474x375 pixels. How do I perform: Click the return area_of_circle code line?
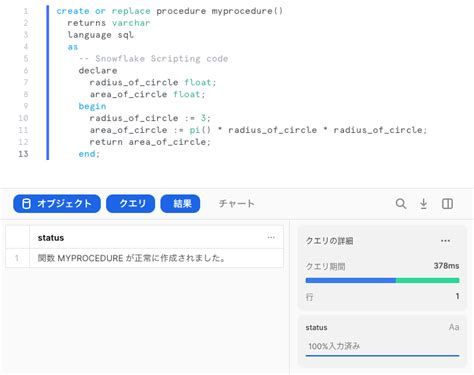(x=150, y=142)
